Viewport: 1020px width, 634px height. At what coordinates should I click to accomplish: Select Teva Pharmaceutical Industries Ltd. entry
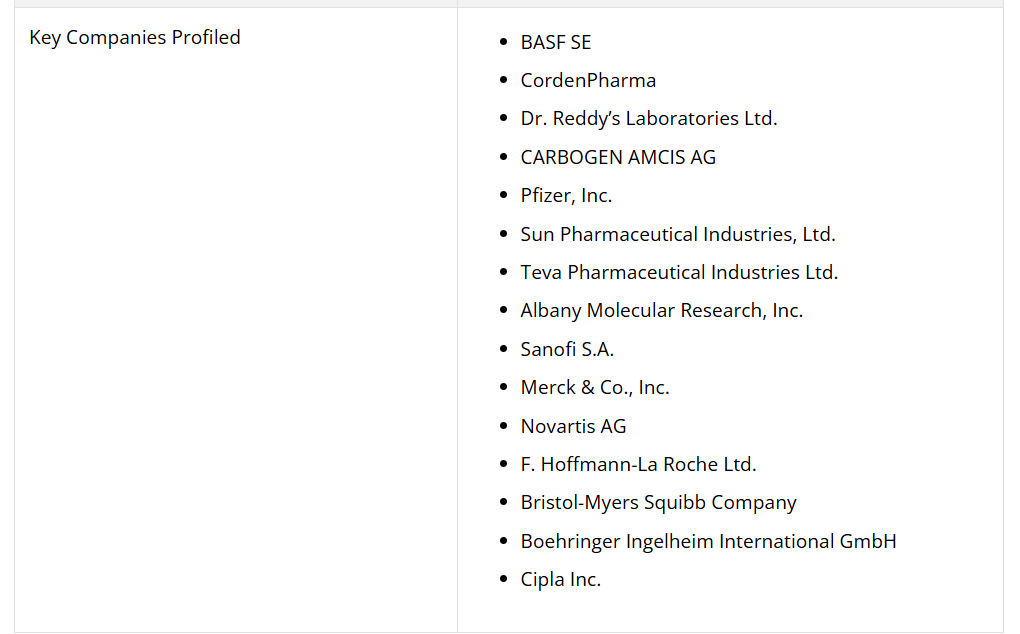click(x=679, y=272)
